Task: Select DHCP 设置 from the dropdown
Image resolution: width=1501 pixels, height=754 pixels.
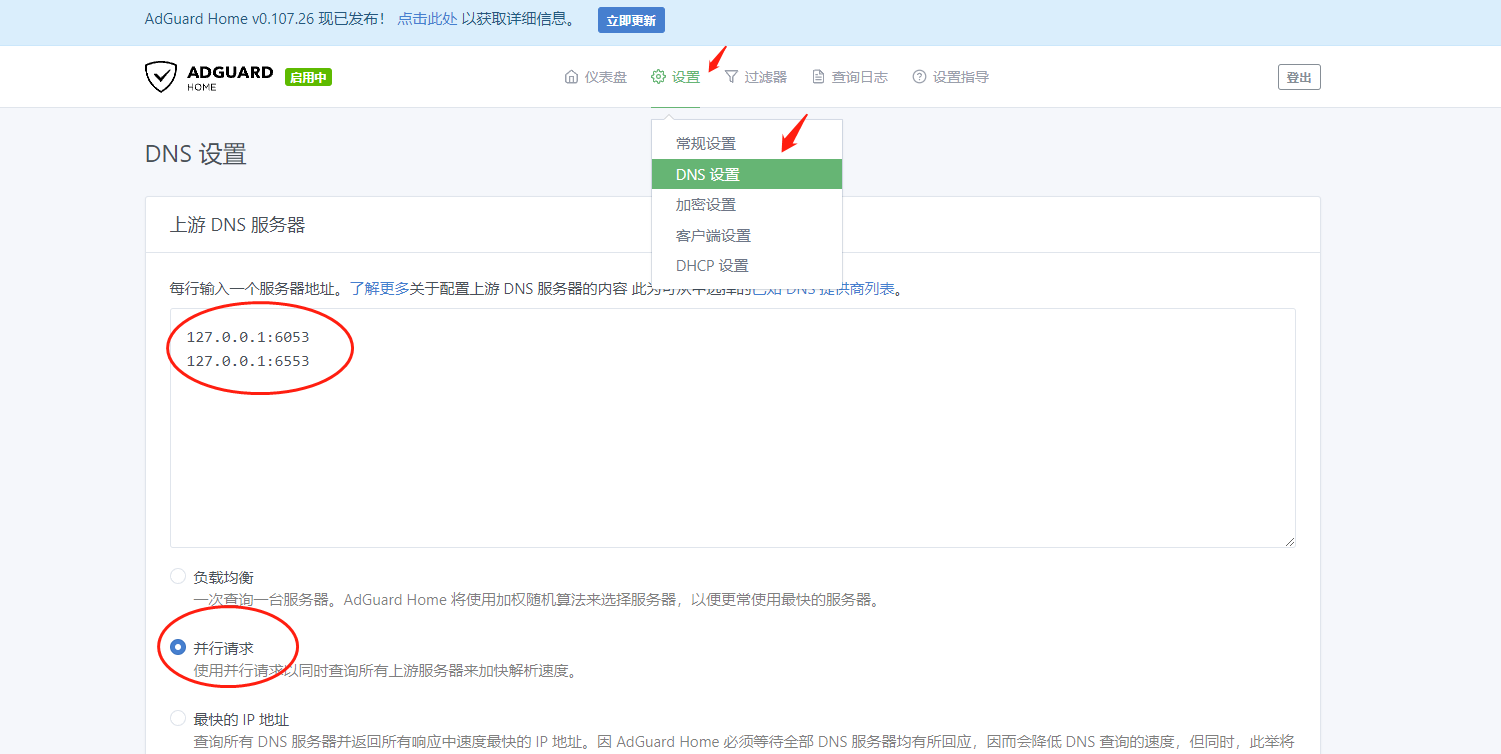Action: coord(712,266)
